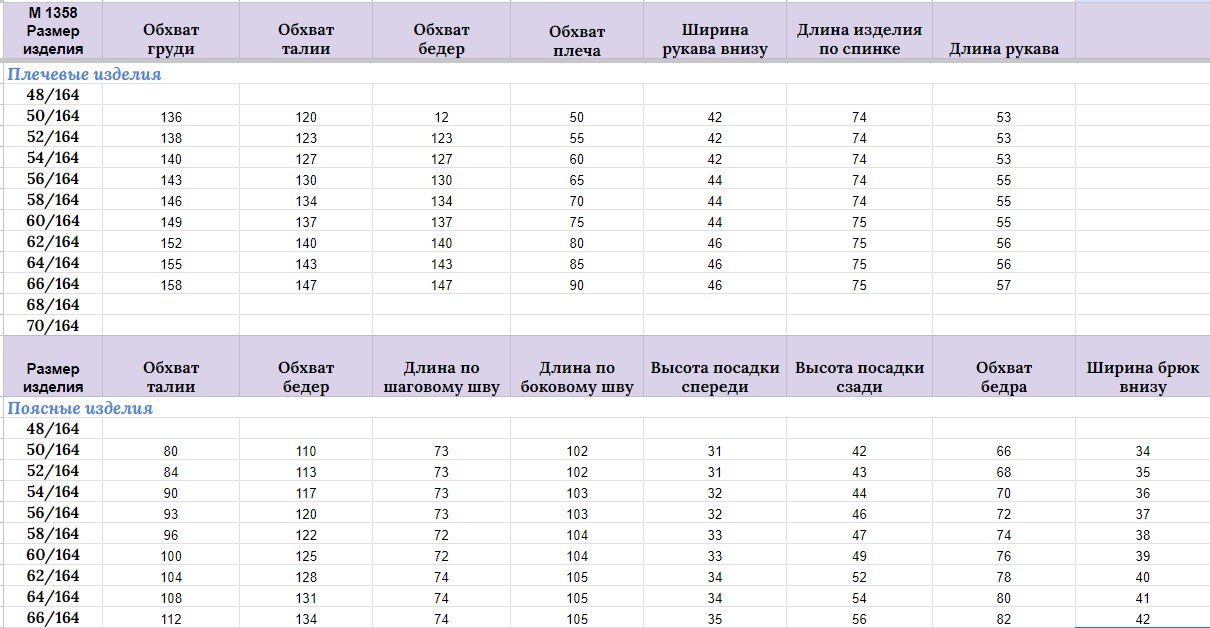The width and height of the screenshot is (1210, 628).
Task: Select the 'Поясные изделия' section label
Action: pos(80,408)
